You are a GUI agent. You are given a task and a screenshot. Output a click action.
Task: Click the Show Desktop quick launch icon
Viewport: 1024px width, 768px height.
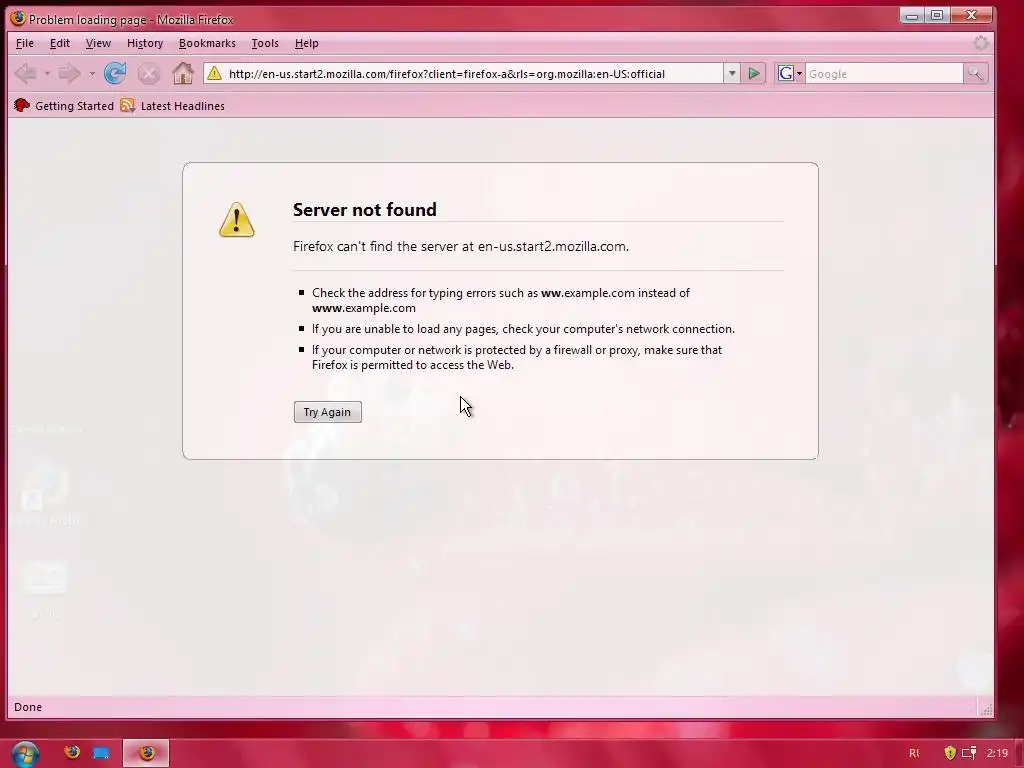101,753
